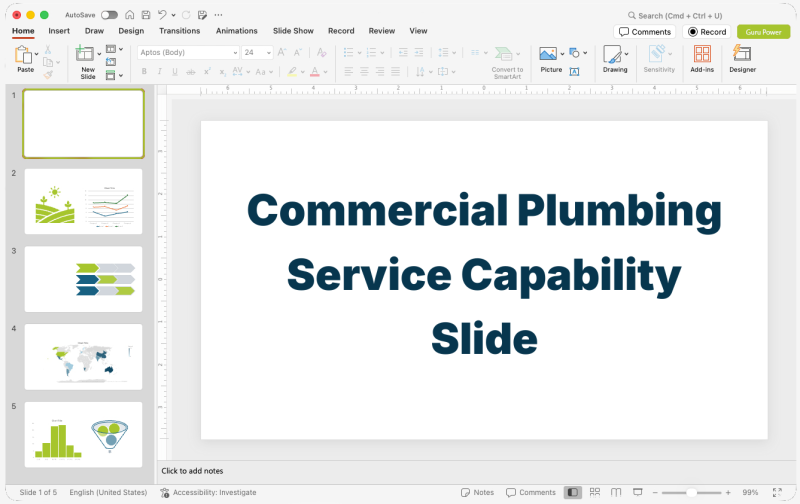Undo the last action
This screenshot has width=800, height=504.
pyautogui.click(x=162, y=15)
